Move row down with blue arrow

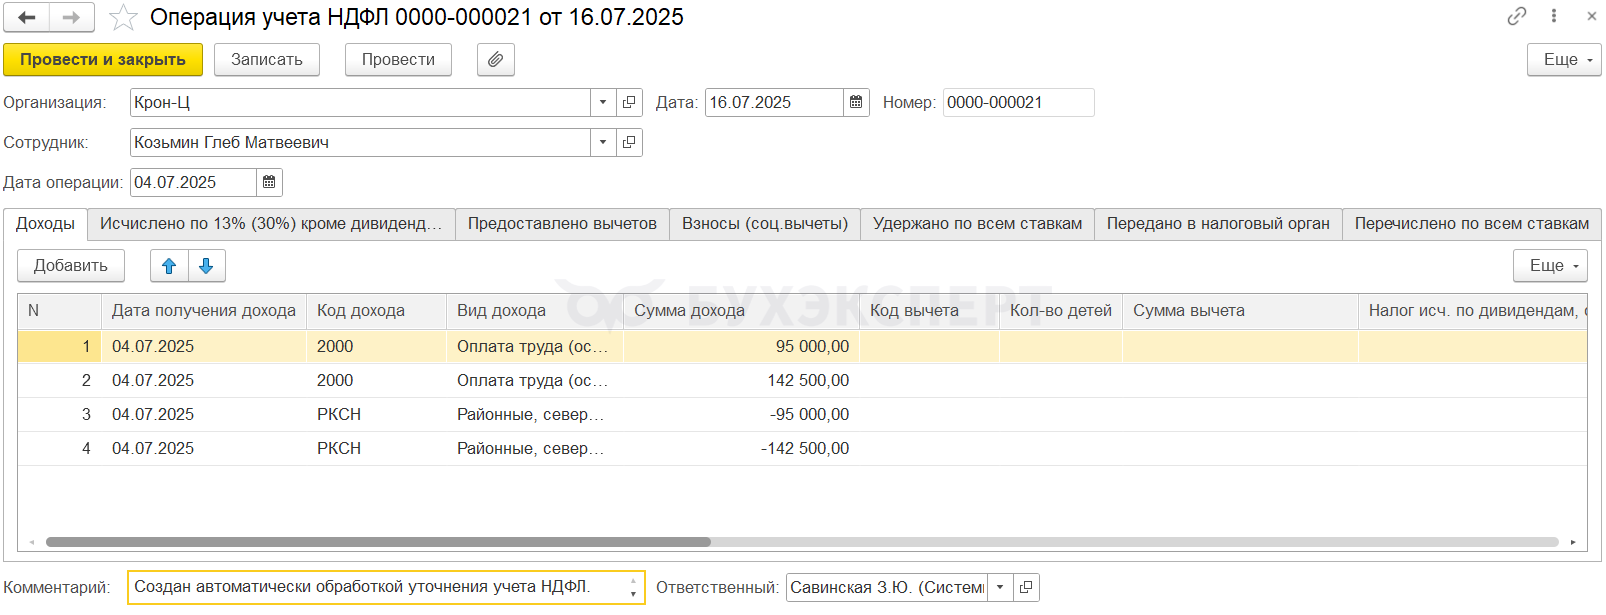[x=206, y=266]
